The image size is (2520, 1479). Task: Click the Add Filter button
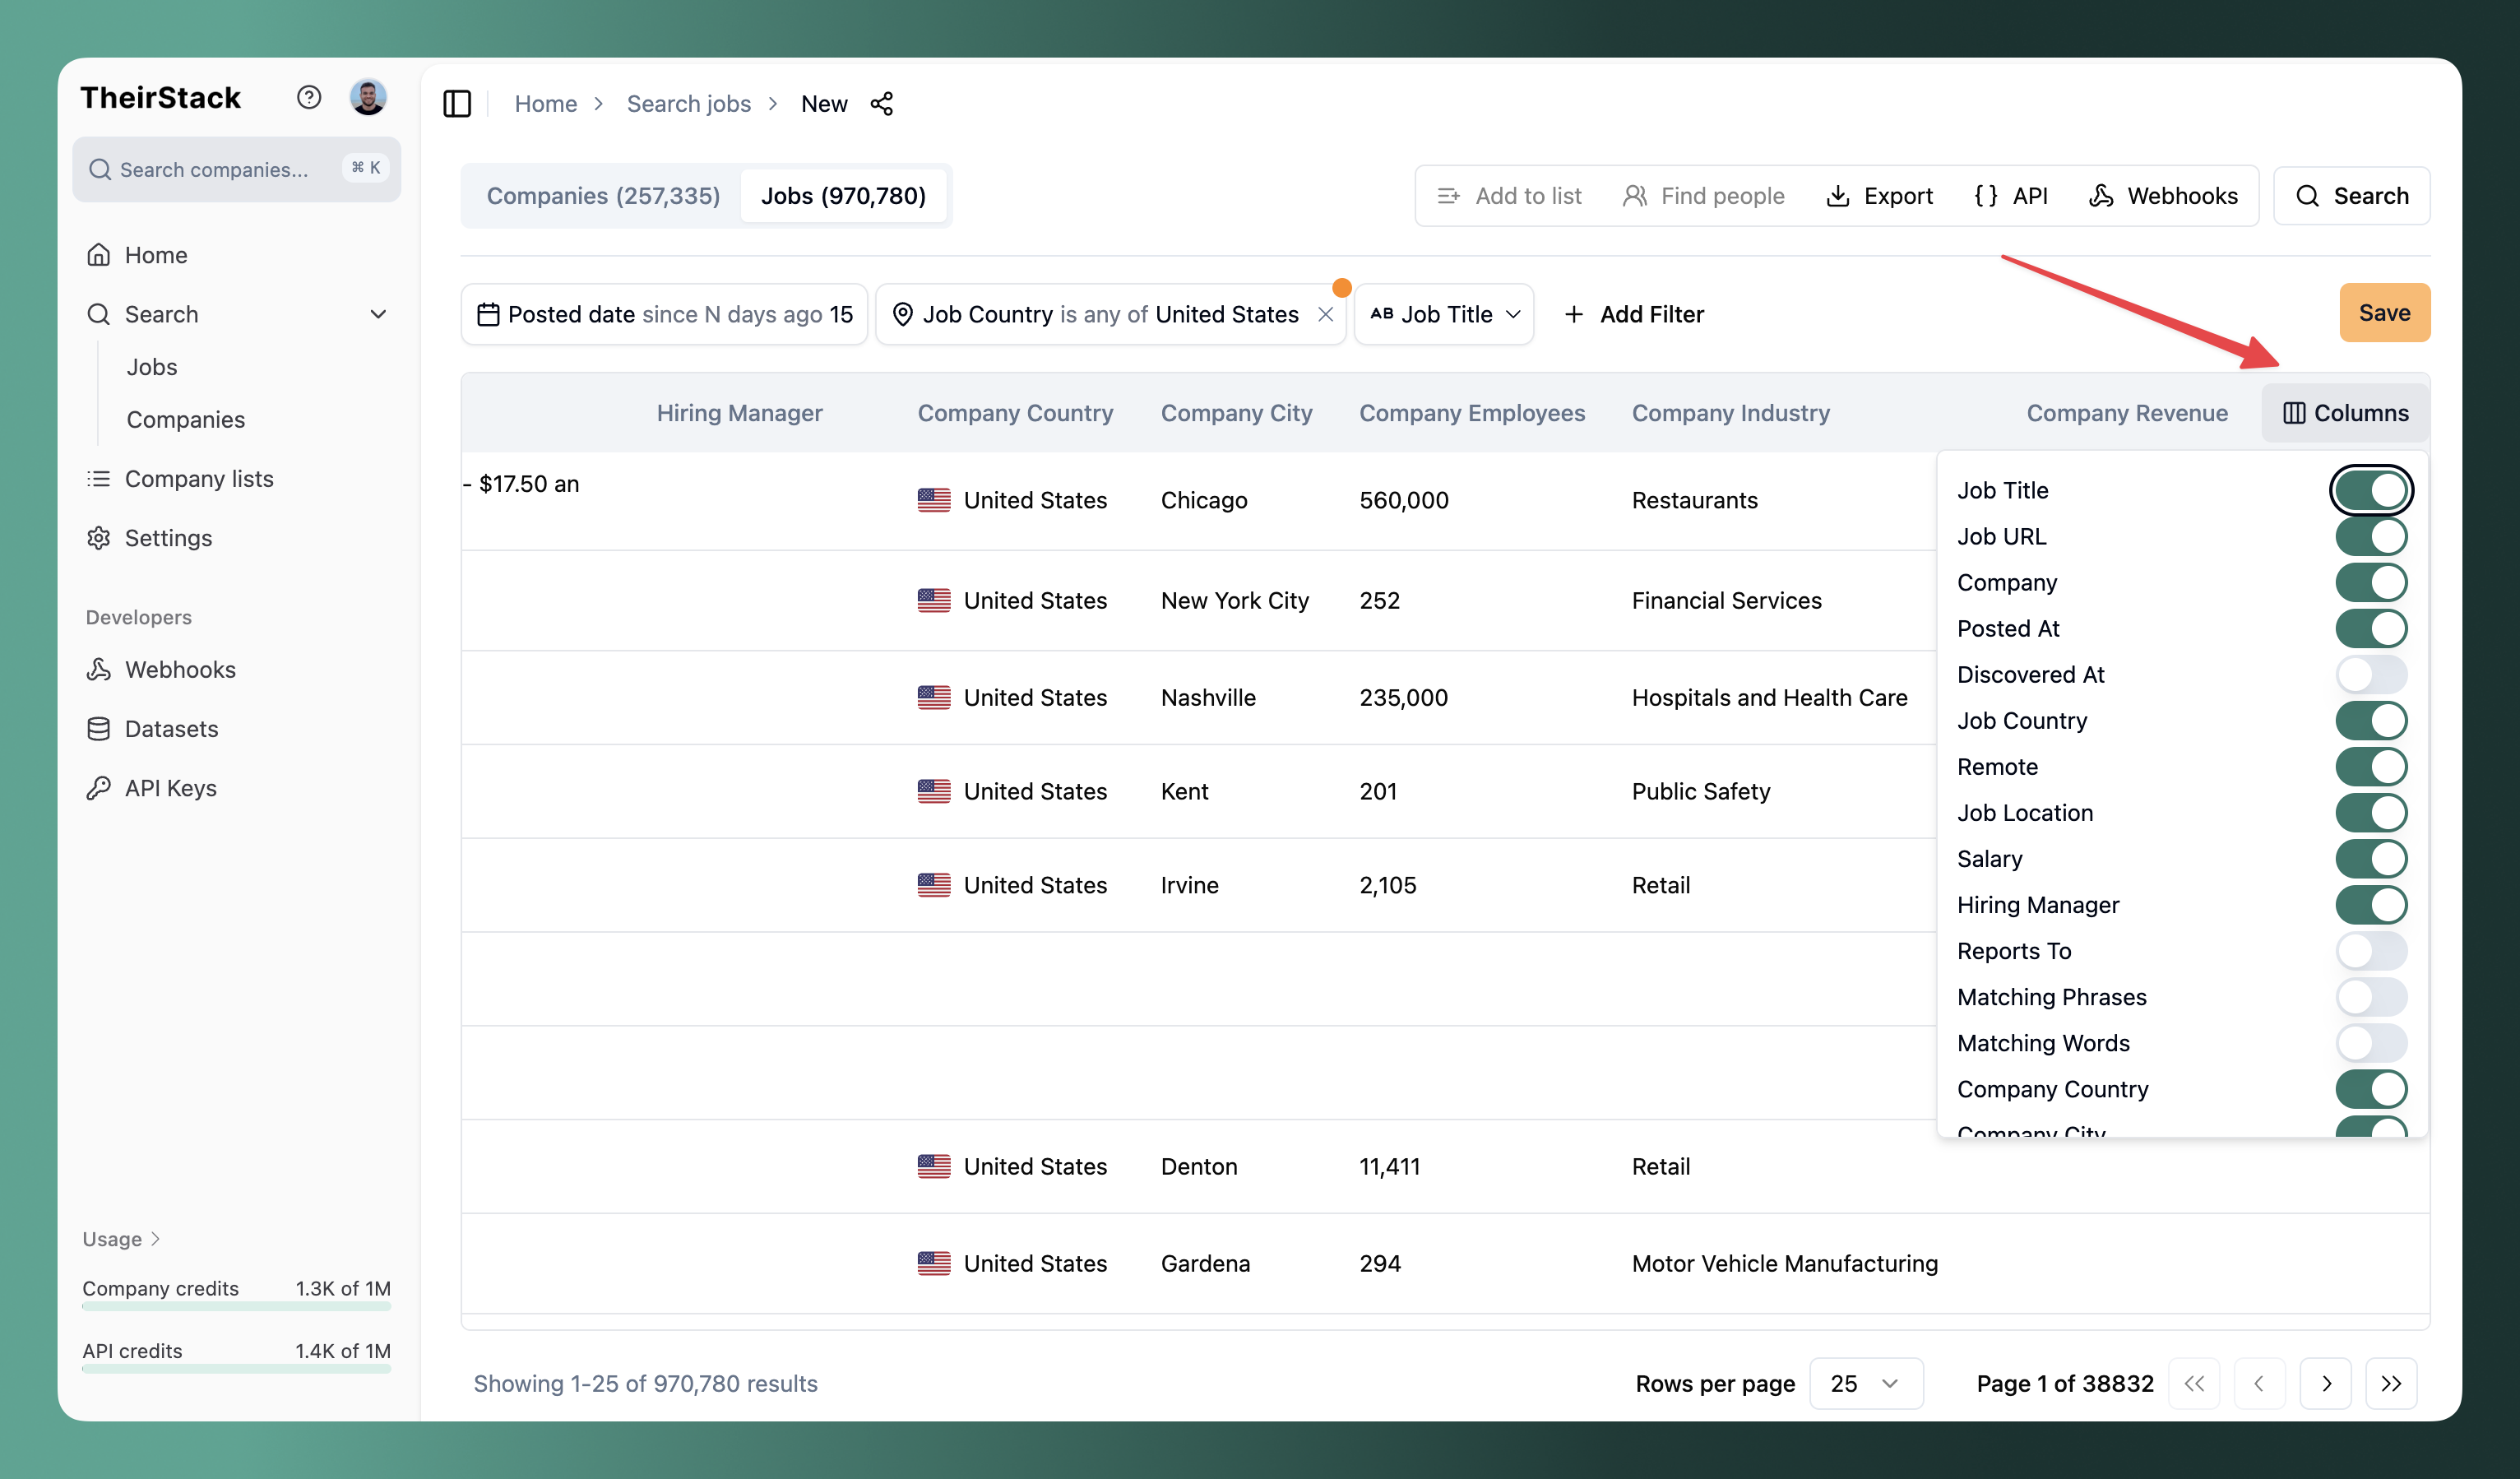point(1634,314)
